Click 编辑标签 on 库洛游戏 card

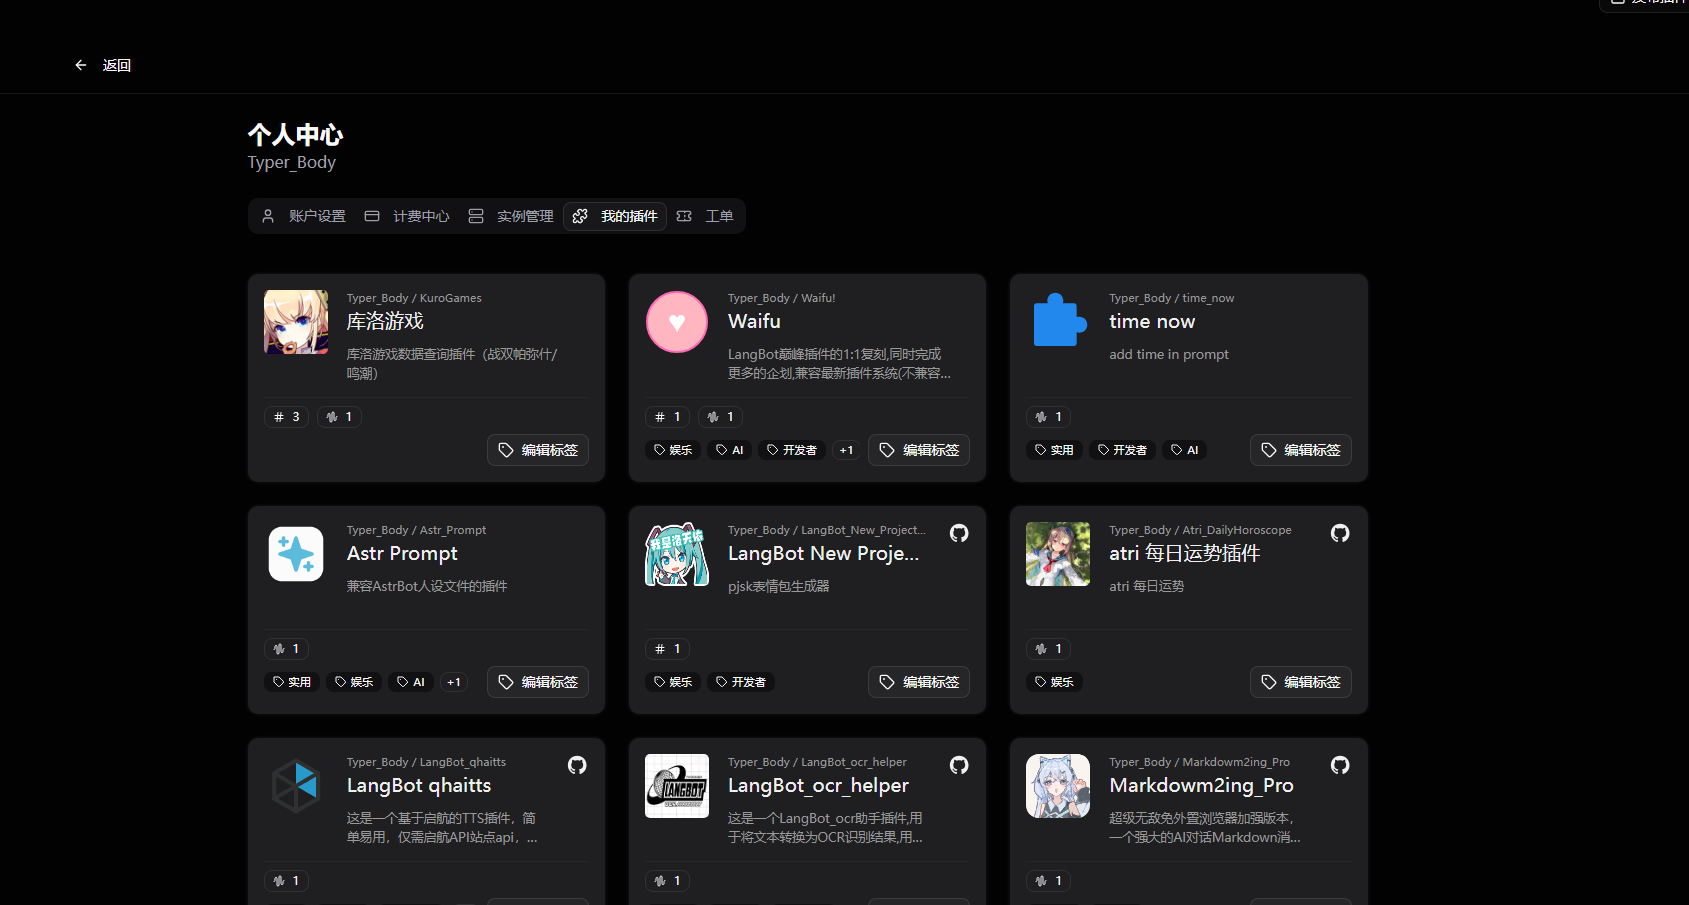click(x=538, y=450)
